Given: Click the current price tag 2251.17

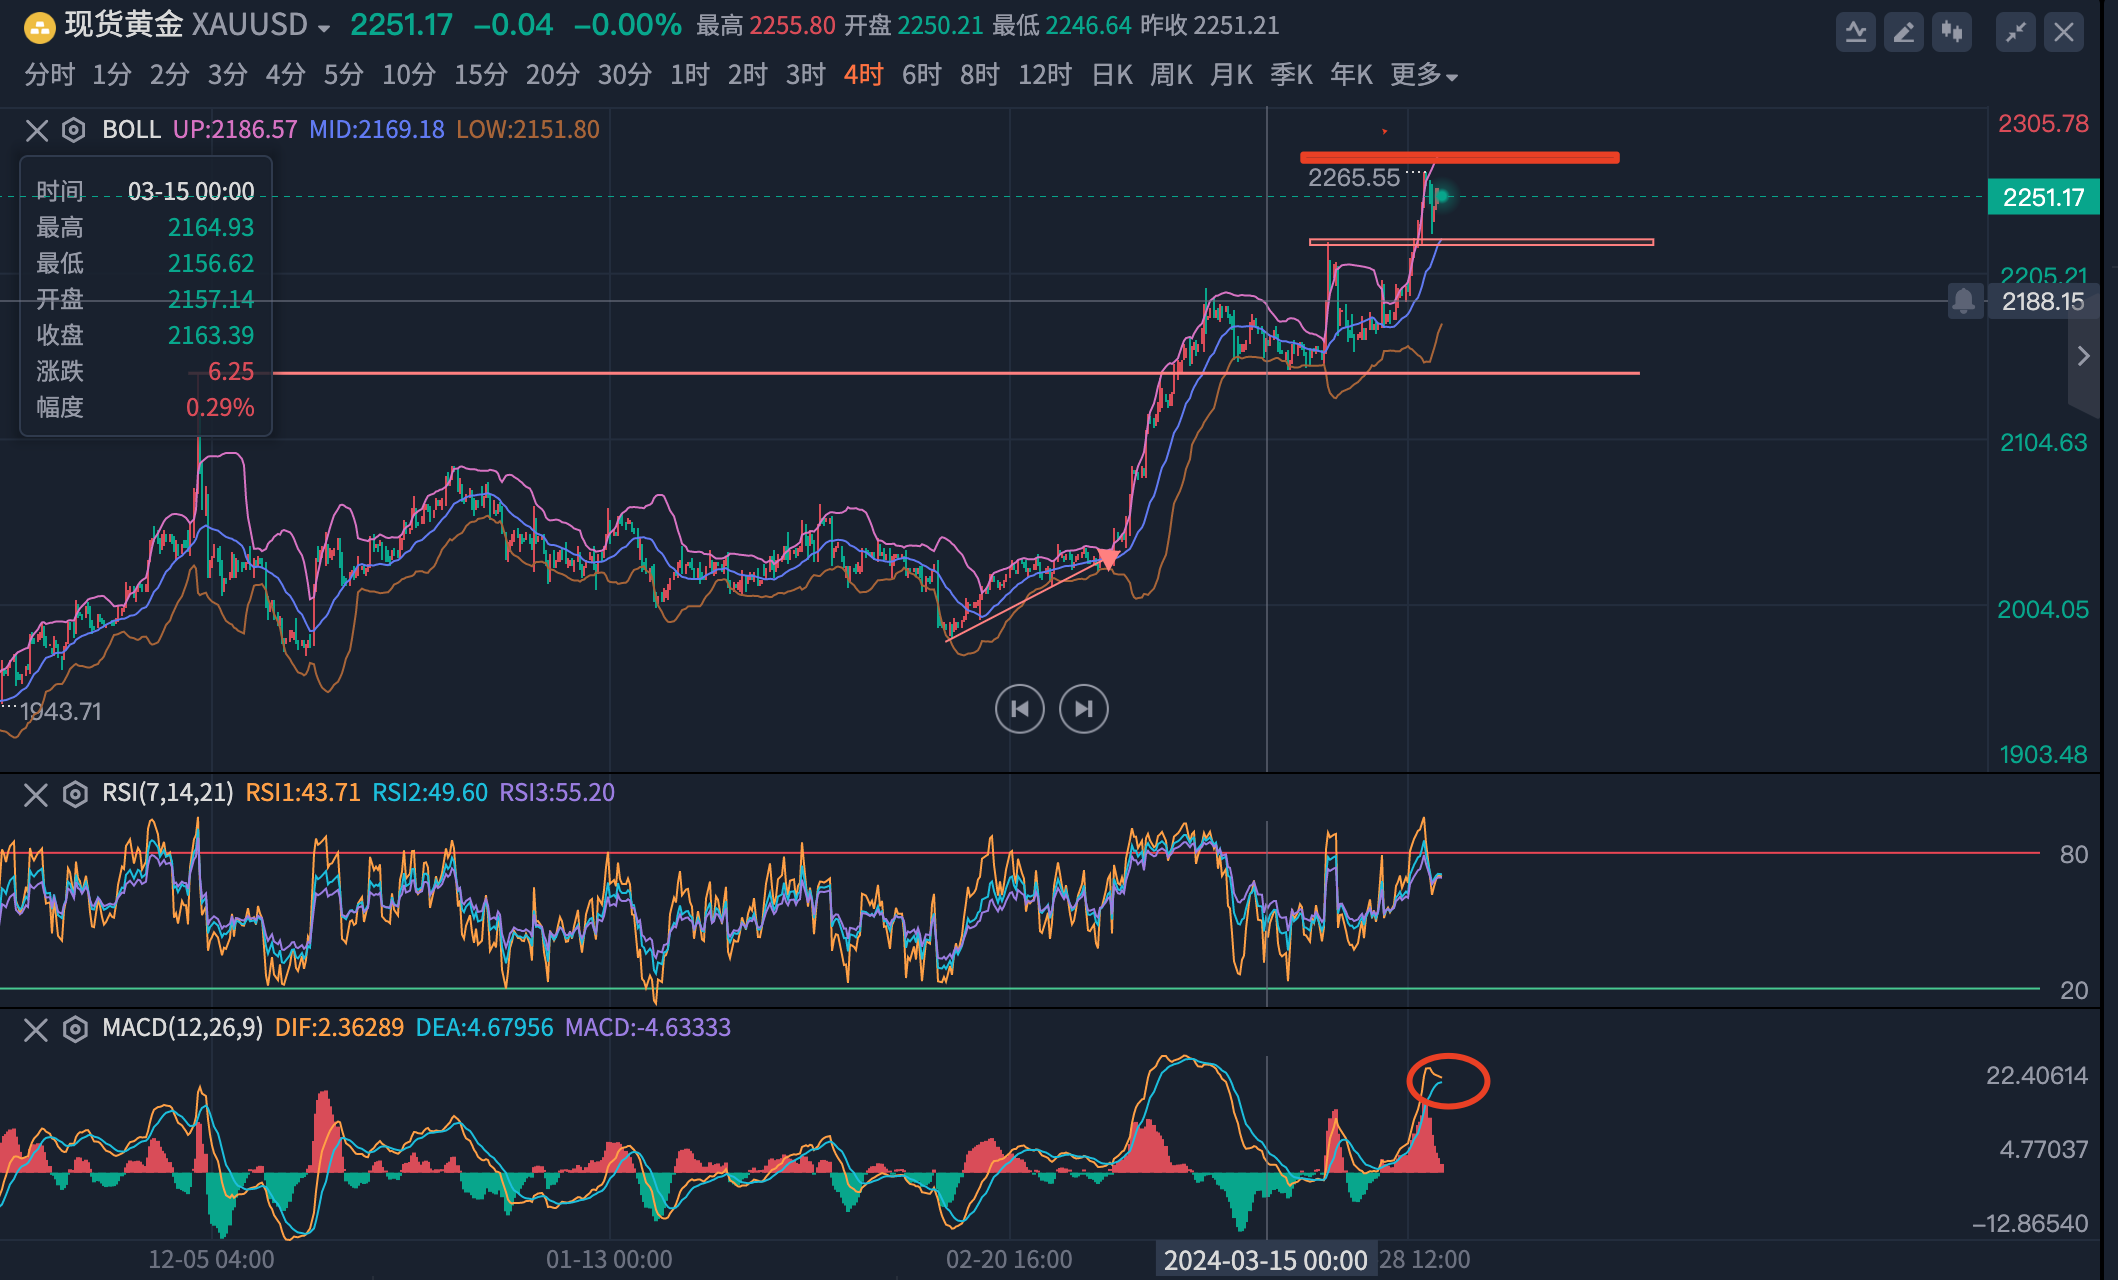Looking at the screenshot, I should [2043, 197].
